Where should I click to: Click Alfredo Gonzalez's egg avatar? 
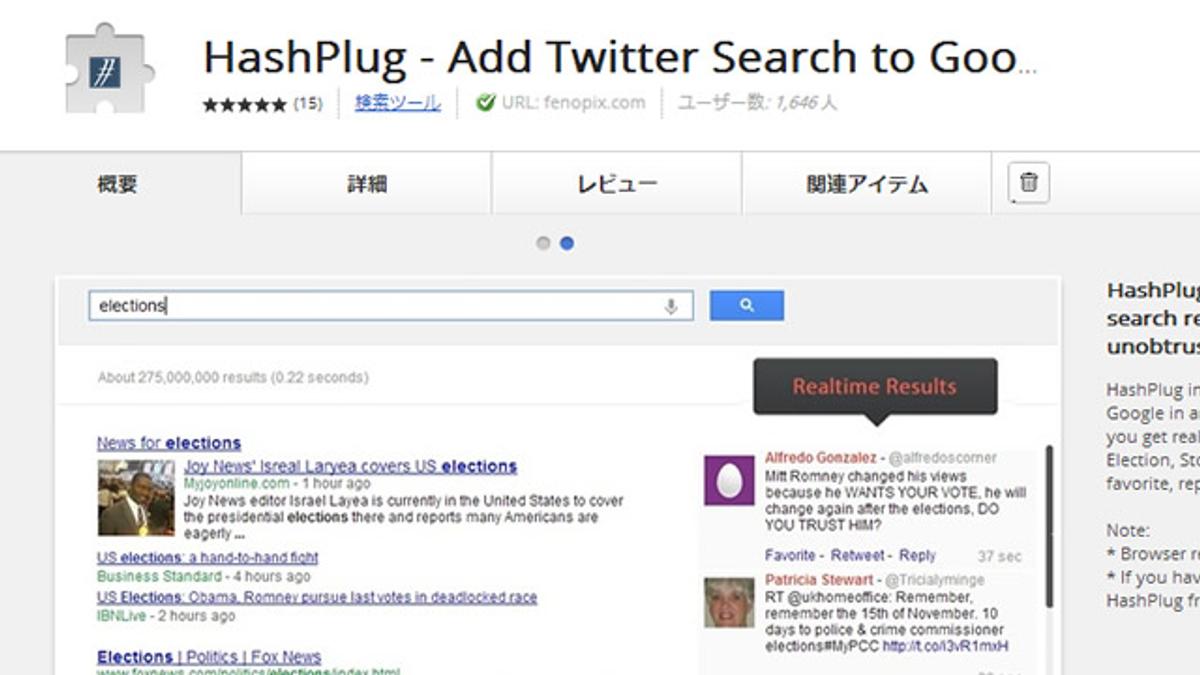point(729,480)
